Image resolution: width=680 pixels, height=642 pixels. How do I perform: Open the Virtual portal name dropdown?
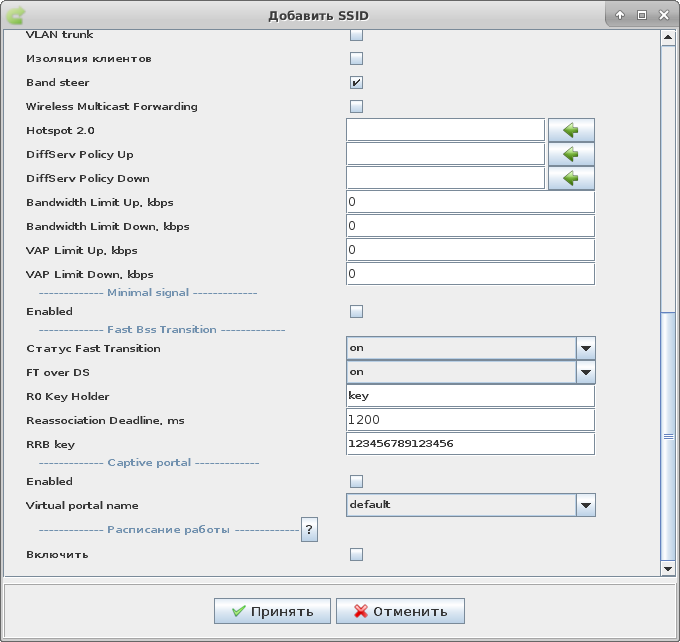586,505
